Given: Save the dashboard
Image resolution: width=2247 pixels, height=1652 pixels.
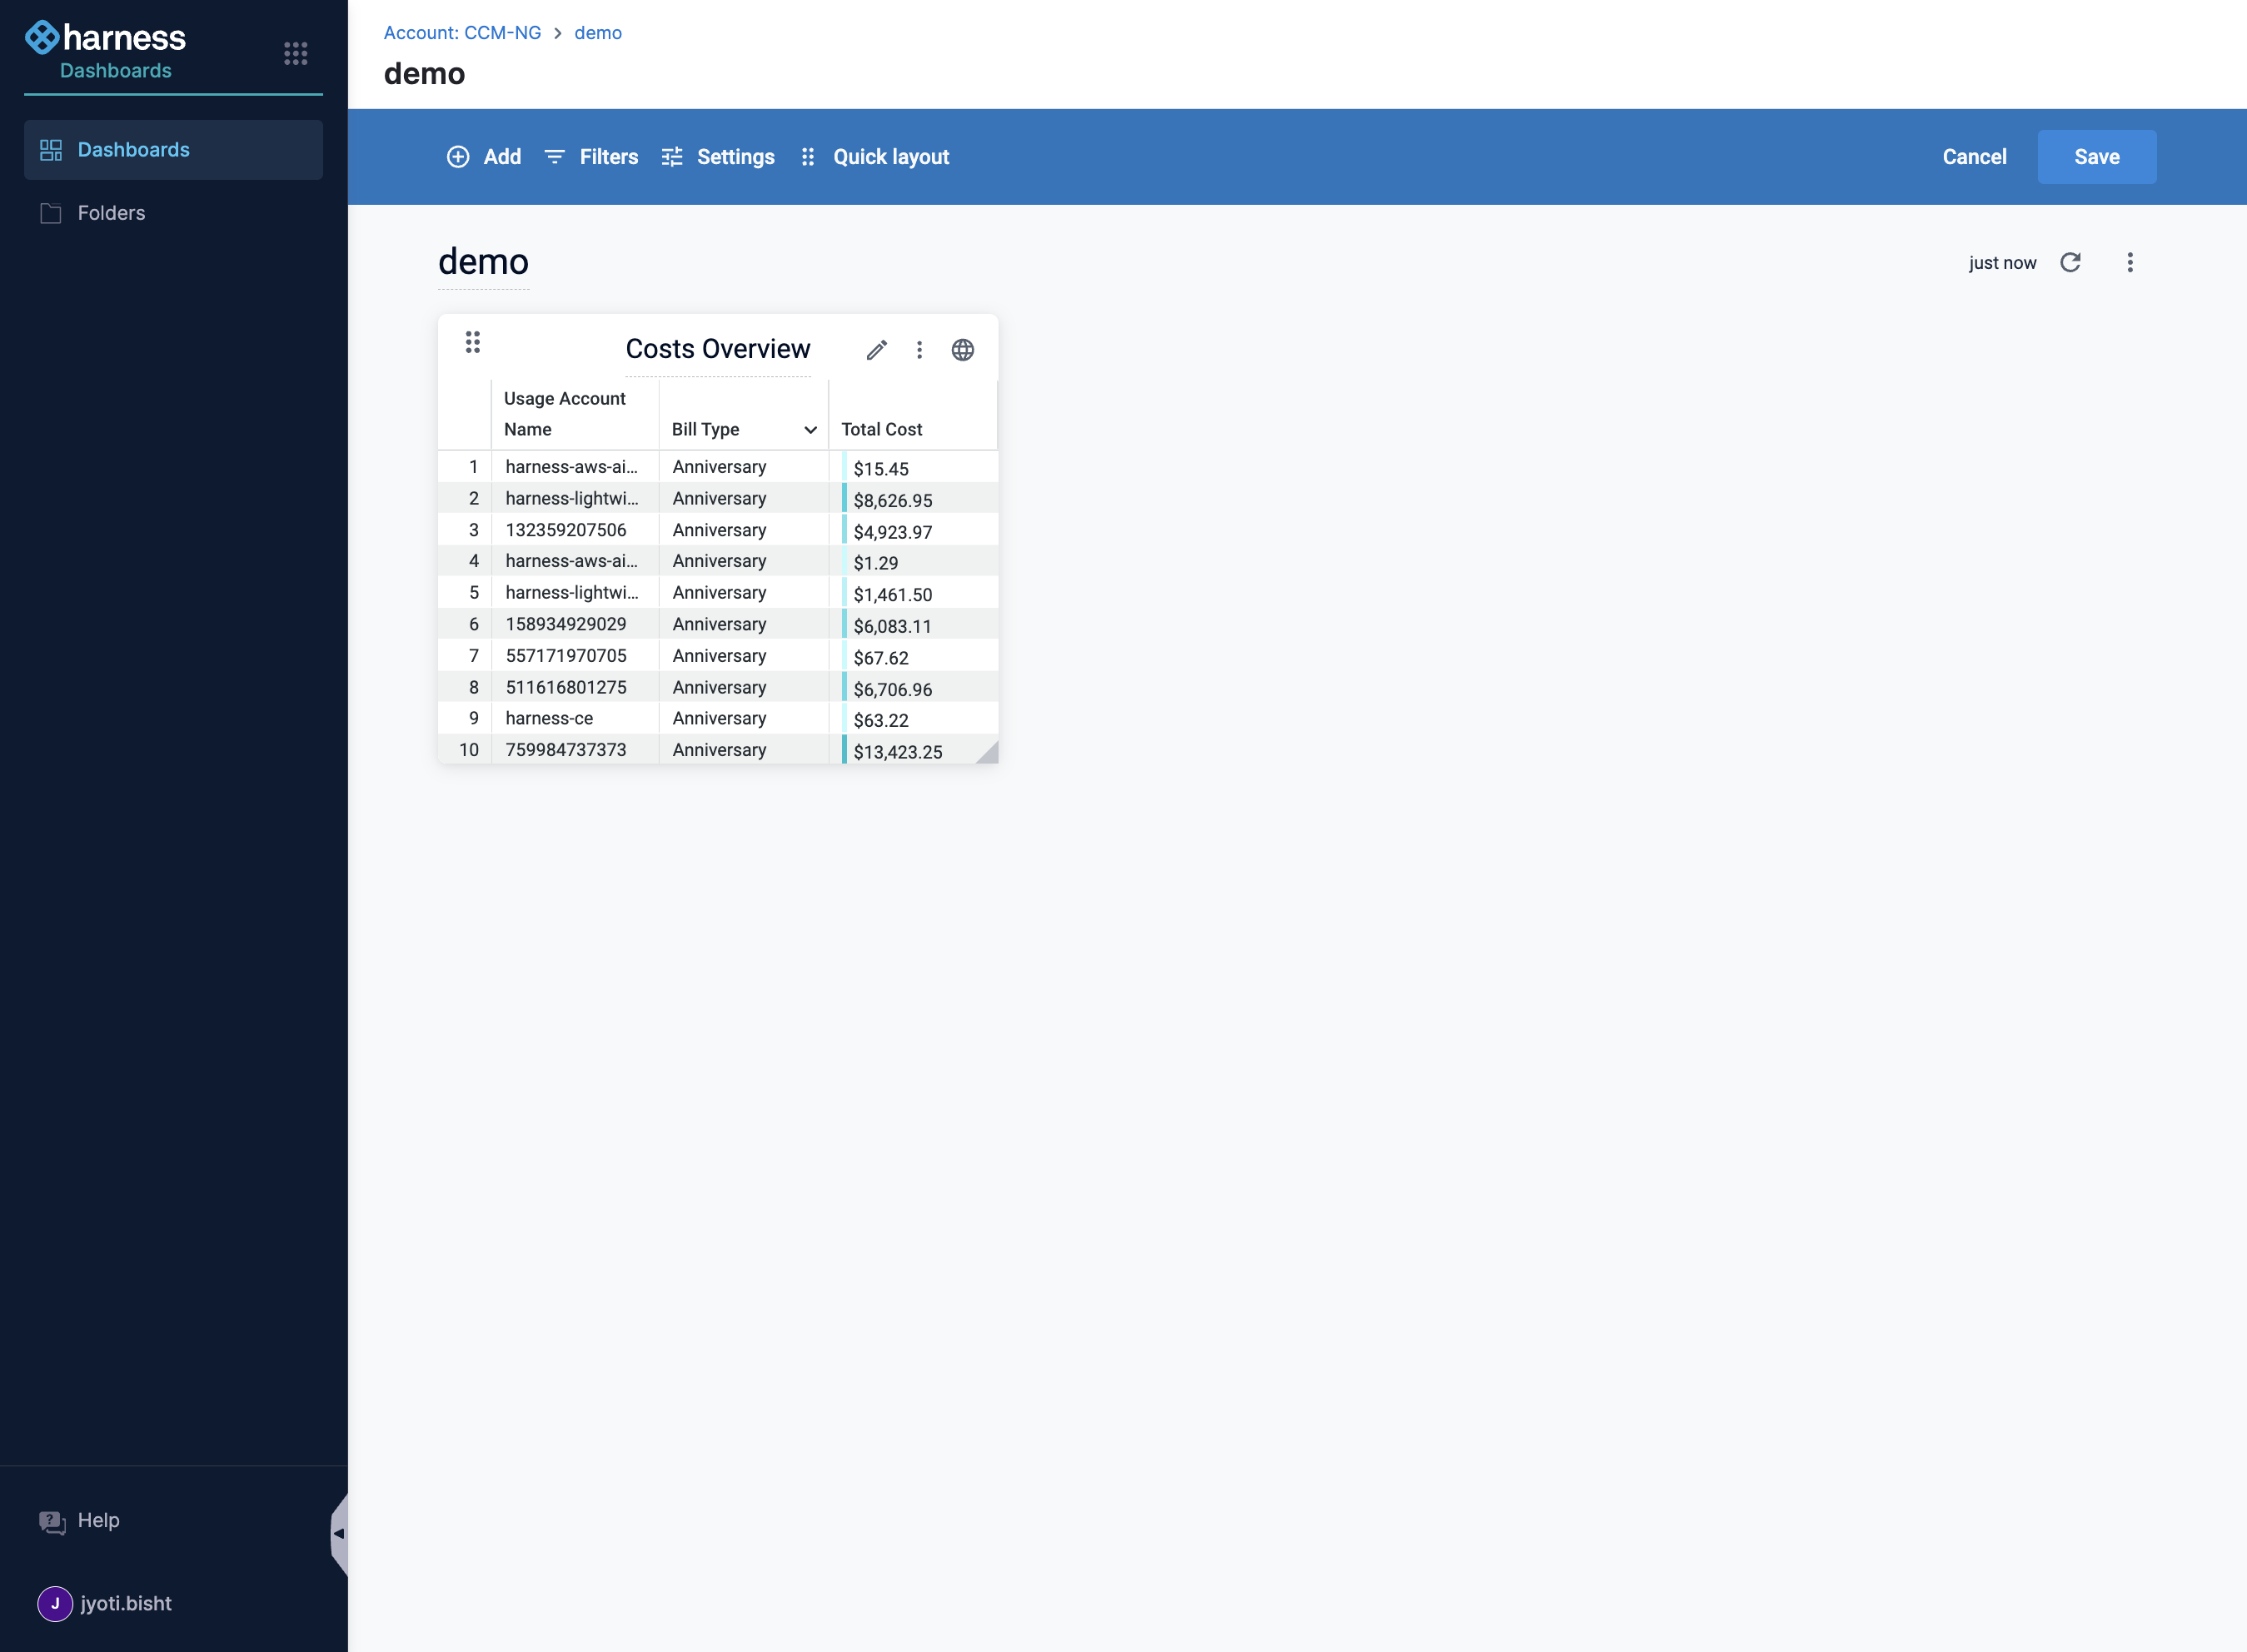Looking at the screenshot, I should [x=2097, y=157].
